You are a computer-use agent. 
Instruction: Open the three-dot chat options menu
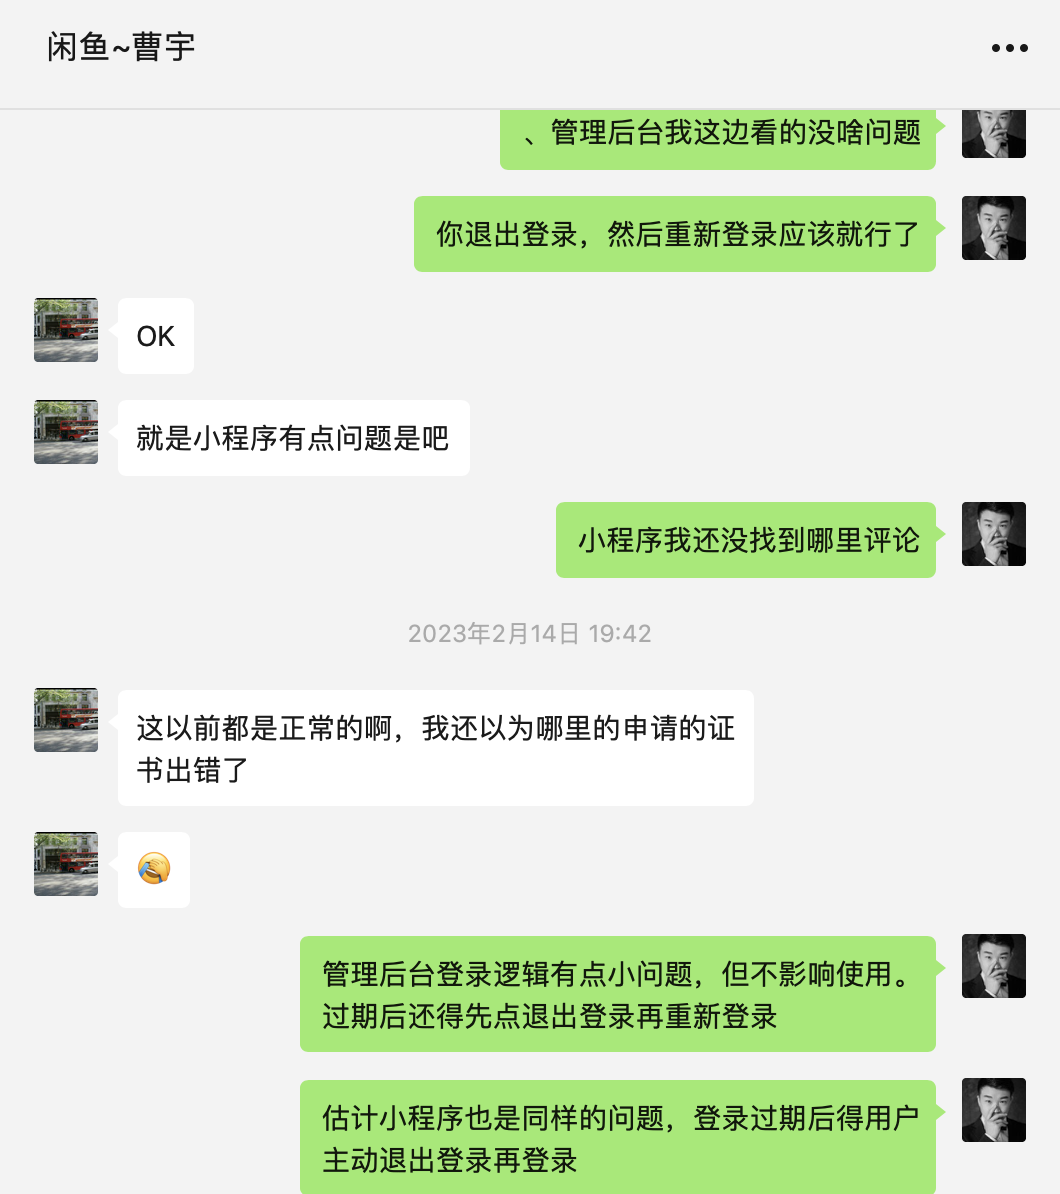coord(1009,48)
